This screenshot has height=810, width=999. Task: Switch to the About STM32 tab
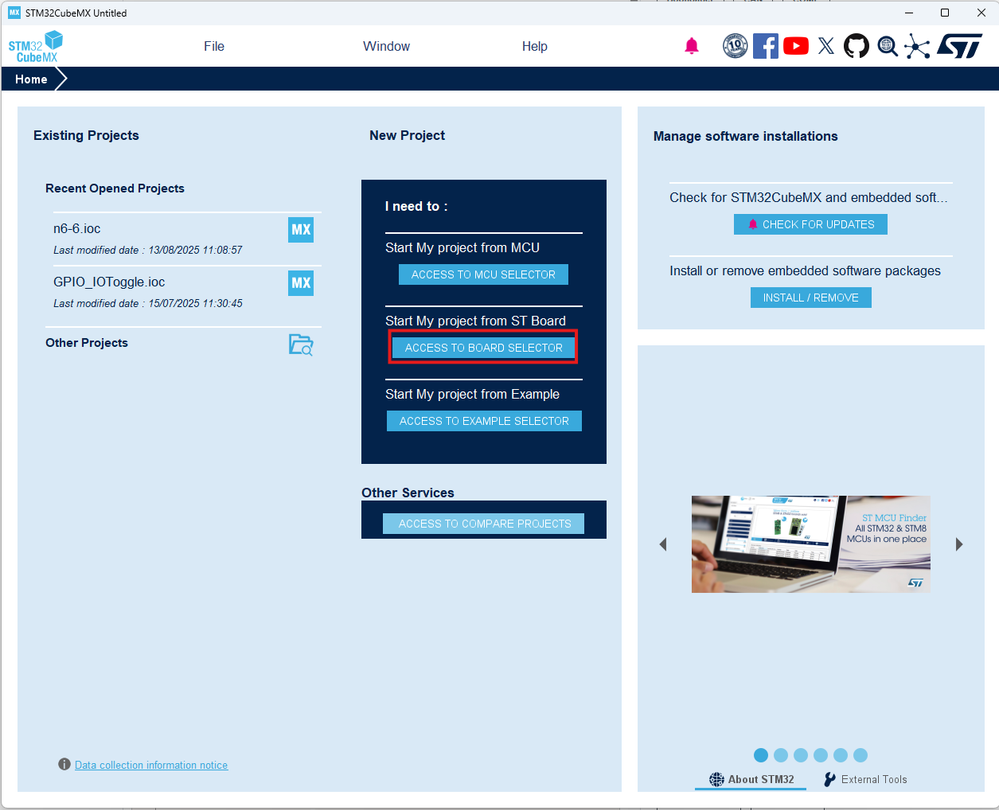751,779
